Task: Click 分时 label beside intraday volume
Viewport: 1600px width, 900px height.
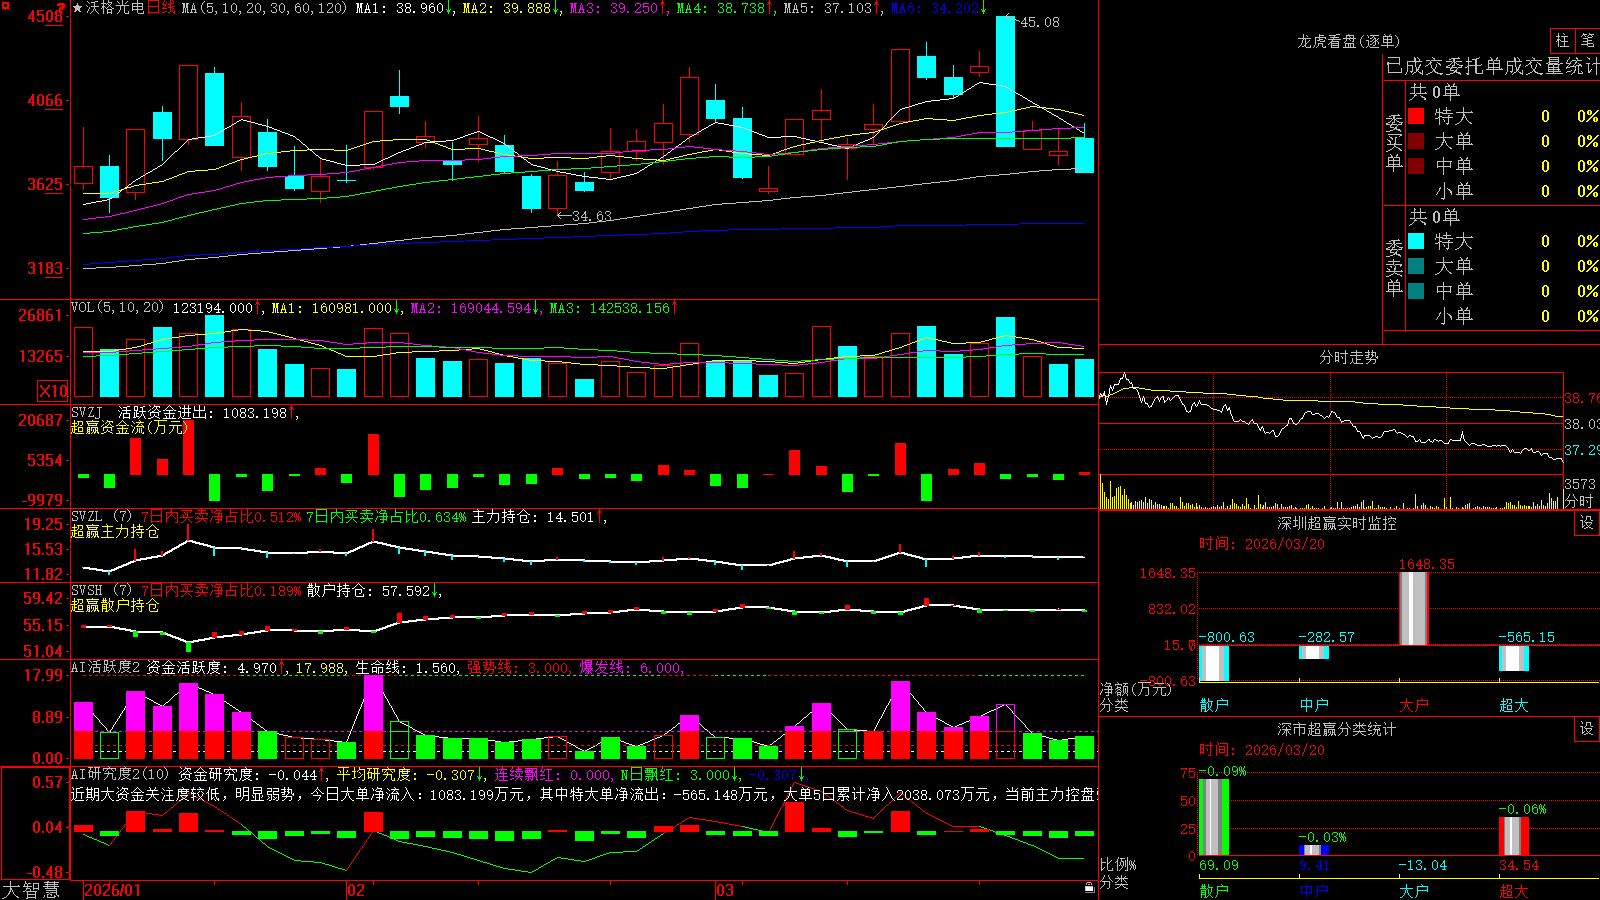Action: coord(1579,501)
